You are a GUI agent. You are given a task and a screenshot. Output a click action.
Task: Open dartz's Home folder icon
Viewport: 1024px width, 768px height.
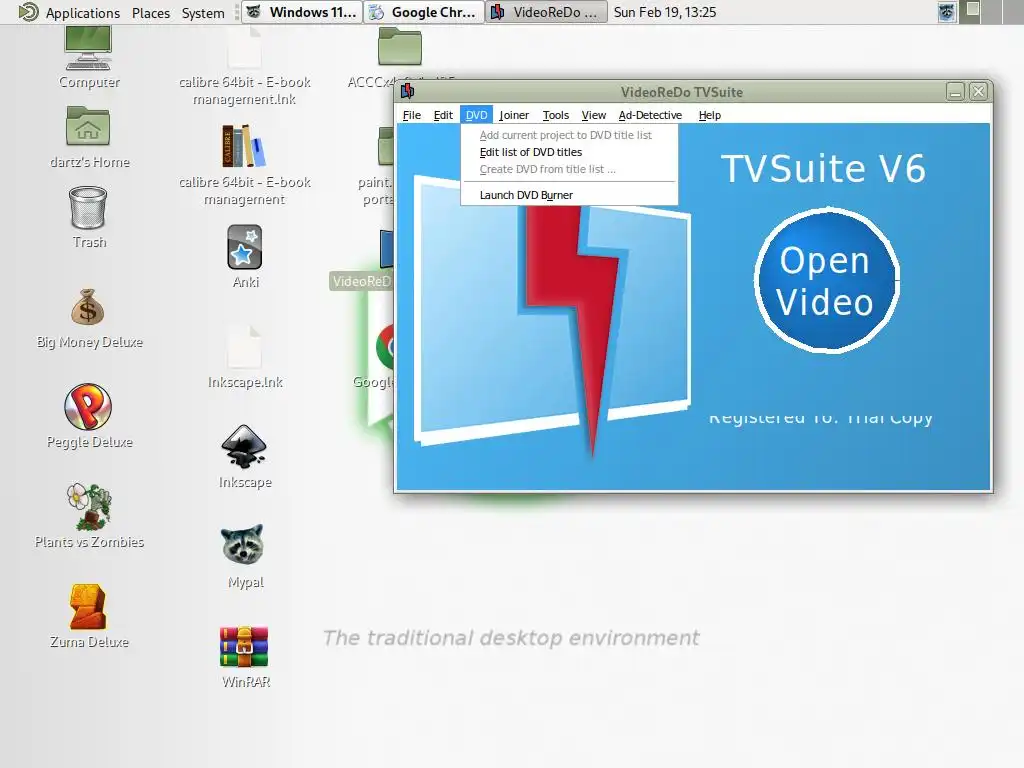pyautogui.click(x=88, y=126)
